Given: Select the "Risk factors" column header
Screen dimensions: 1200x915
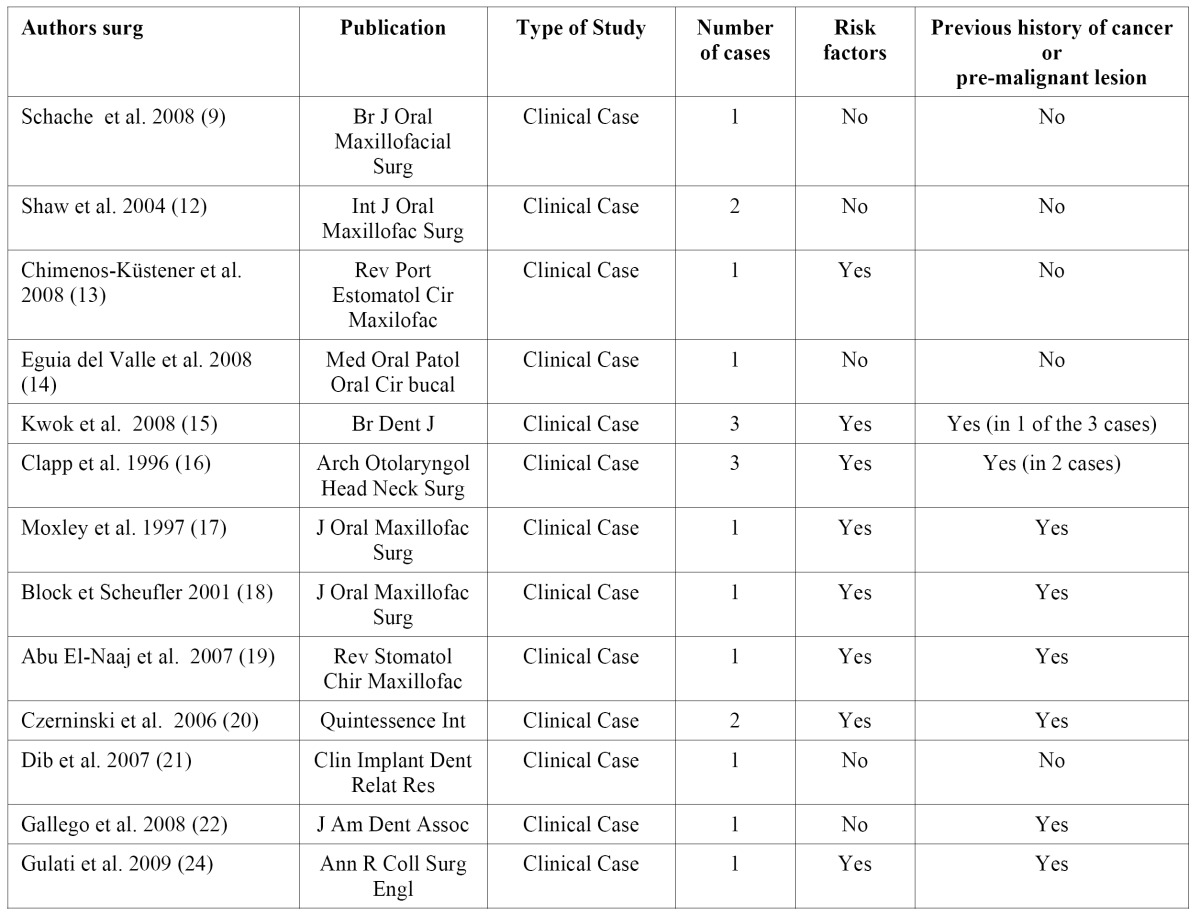Looking at the screenshot, I should pyautogui.click(x=855, y=41).
